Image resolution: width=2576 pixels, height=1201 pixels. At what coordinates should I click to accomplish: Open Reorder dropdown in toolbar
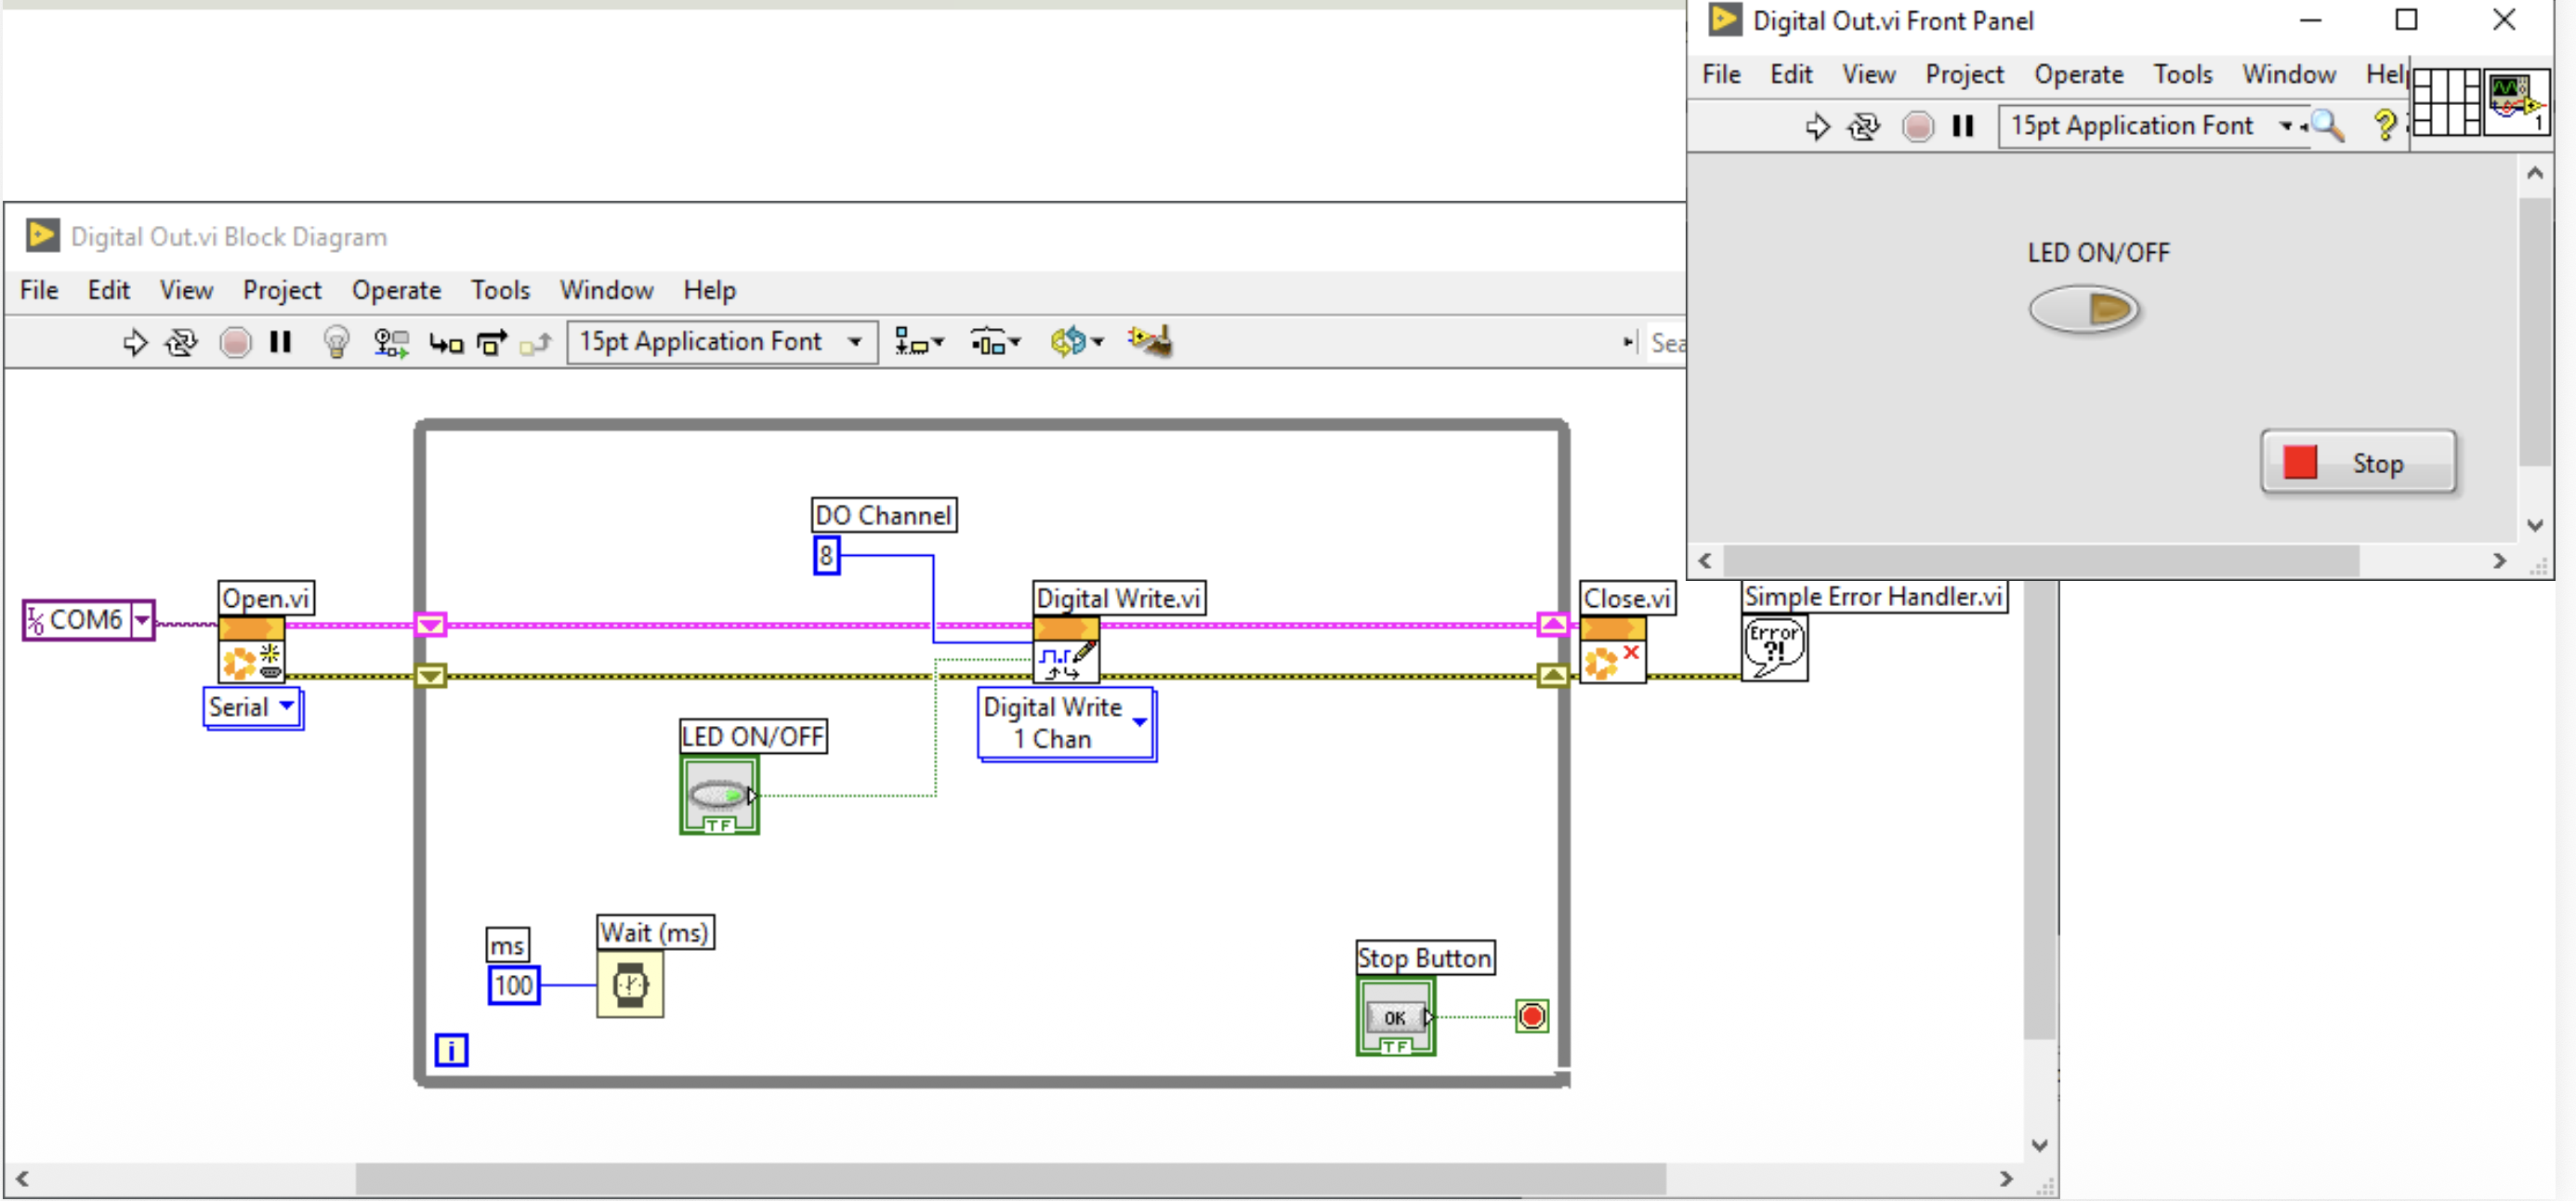click(1076, 342)
